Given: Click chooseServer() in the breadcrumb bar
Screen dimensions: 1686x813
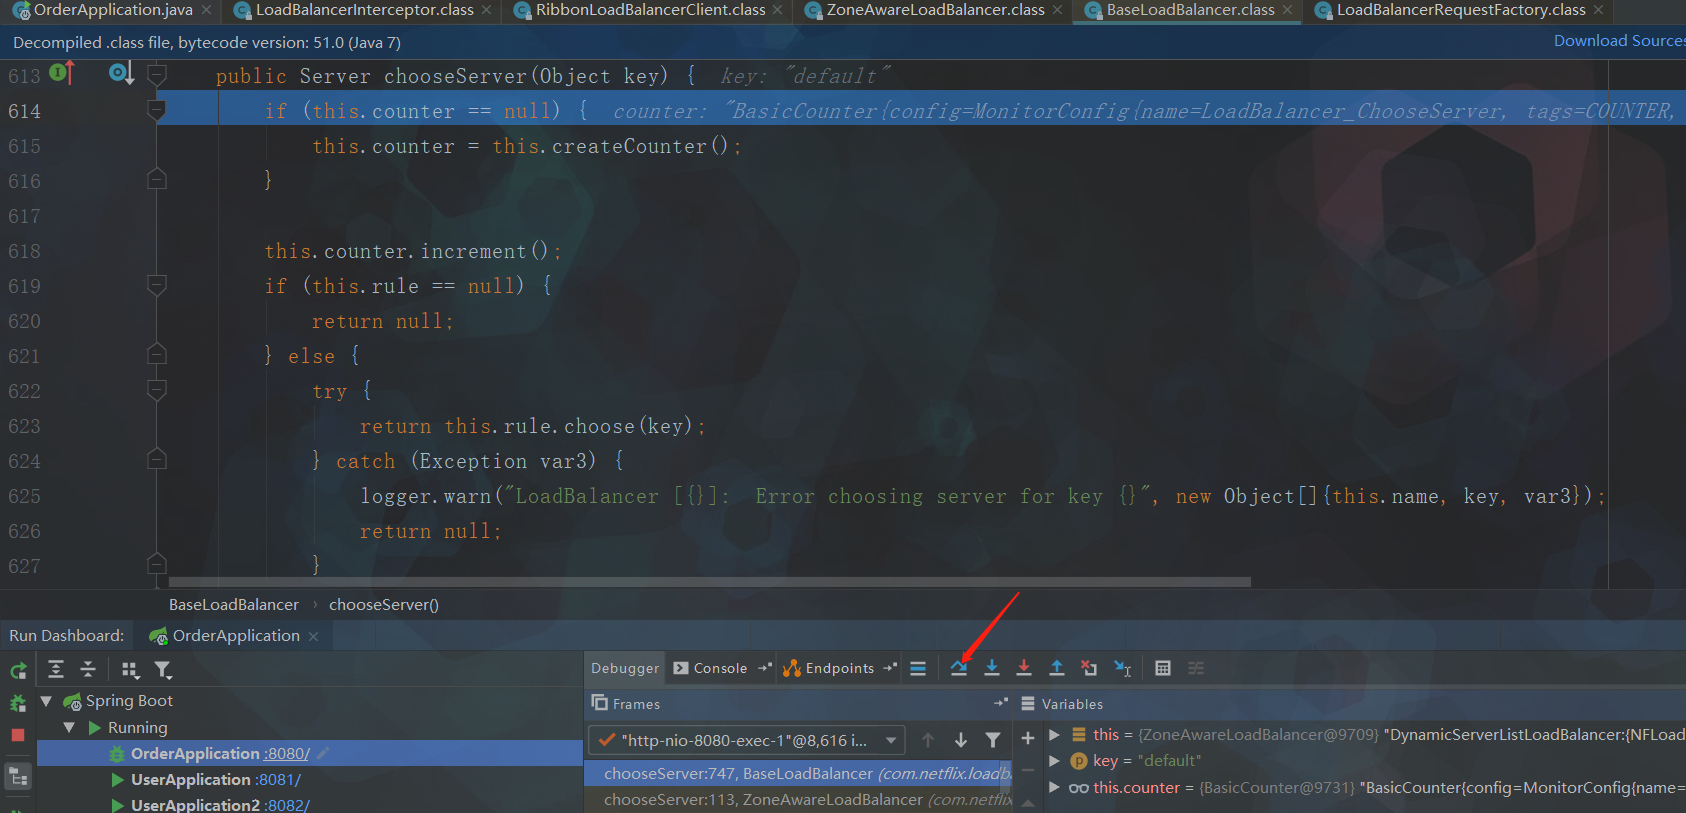Looking at the screenshot, I should [x=384, y=605].
